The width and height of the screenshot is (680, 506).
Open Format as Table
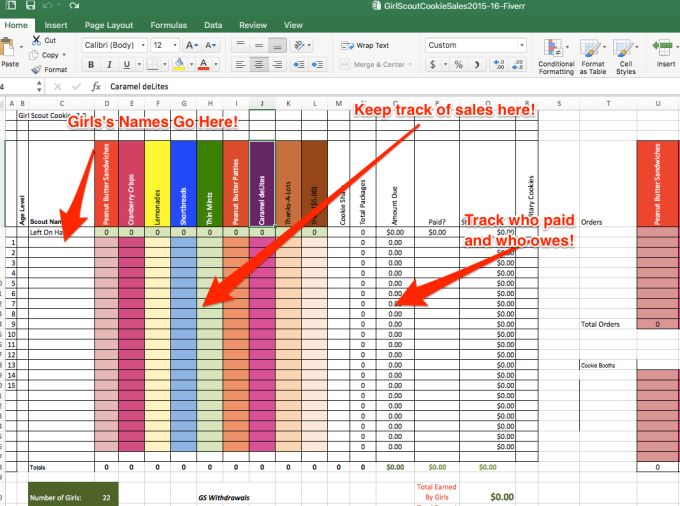tap(593, 57)
